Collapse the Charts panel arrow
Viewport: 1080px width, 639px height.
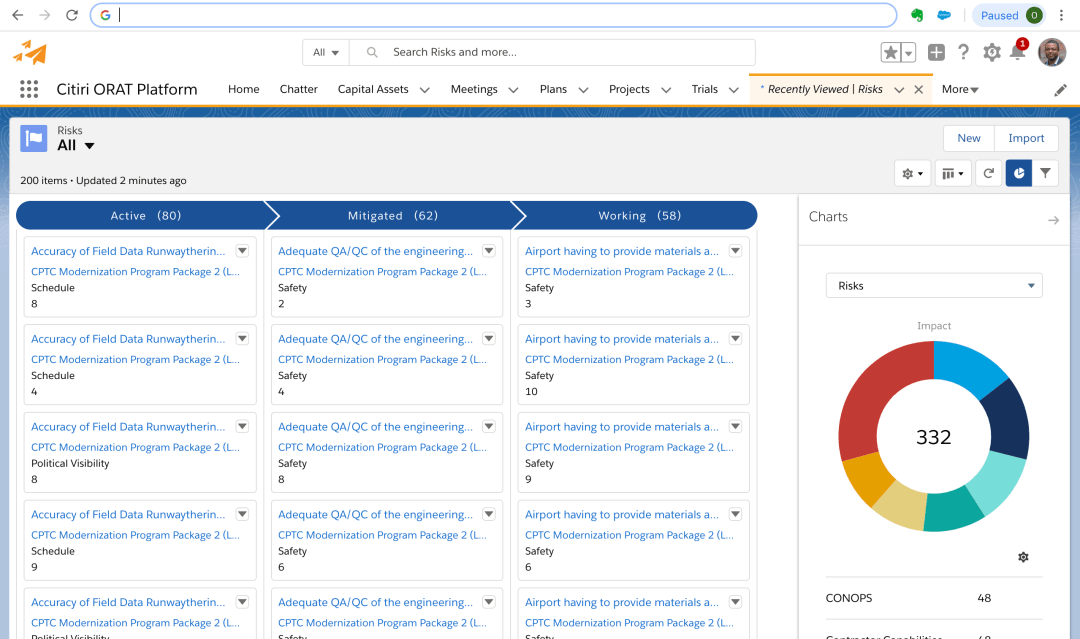tap(1053, 220)
